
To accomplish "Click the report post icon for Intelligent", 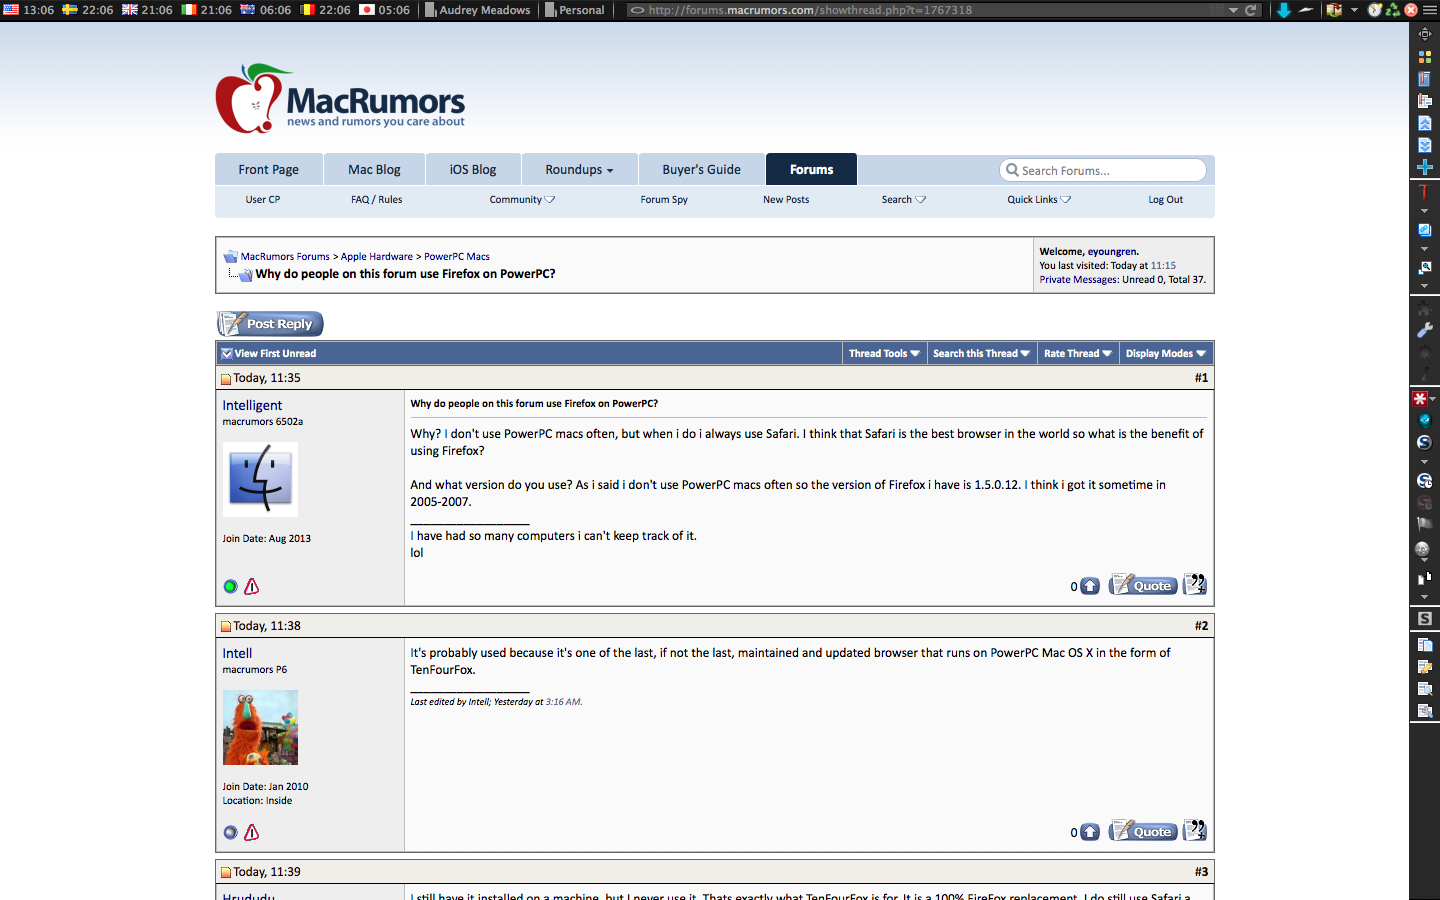I will 252,586.
